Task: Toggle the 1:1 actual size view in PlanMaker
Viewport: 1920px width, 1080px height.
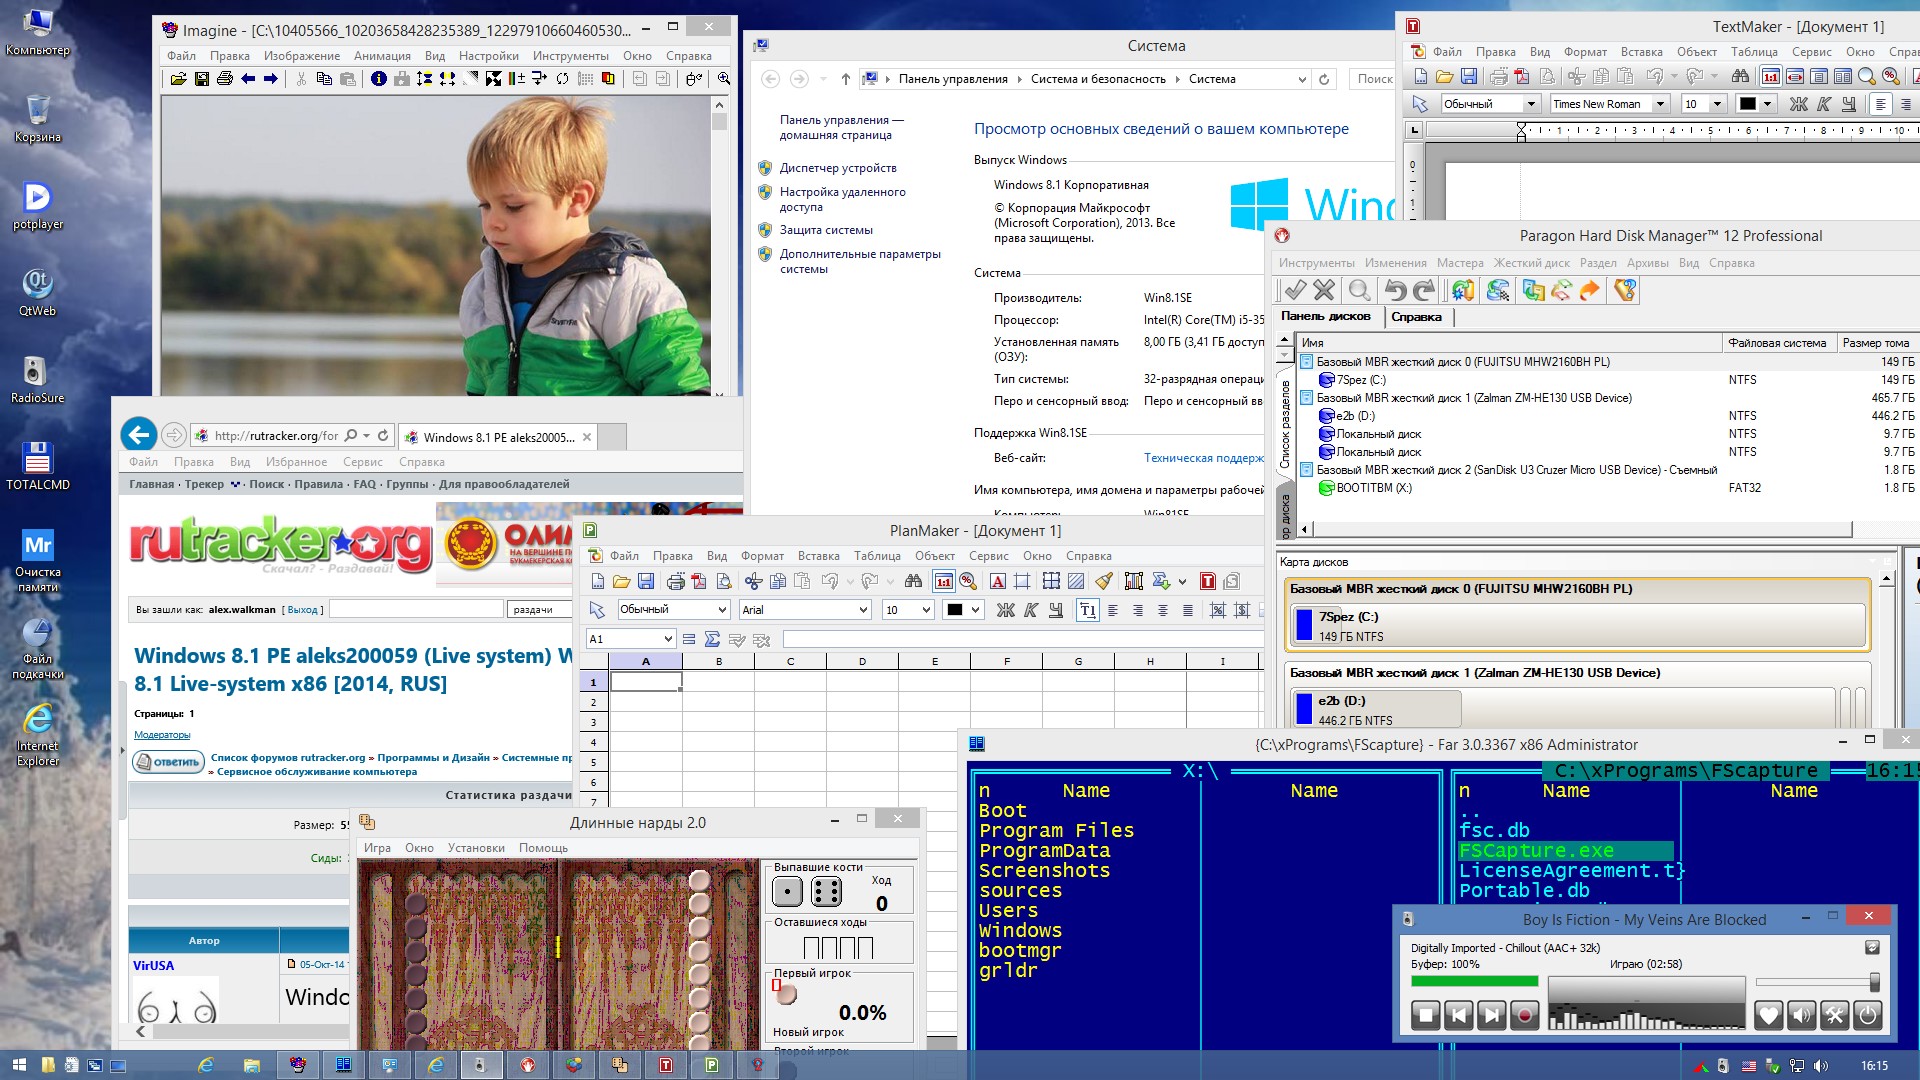Action: (943, 582)
